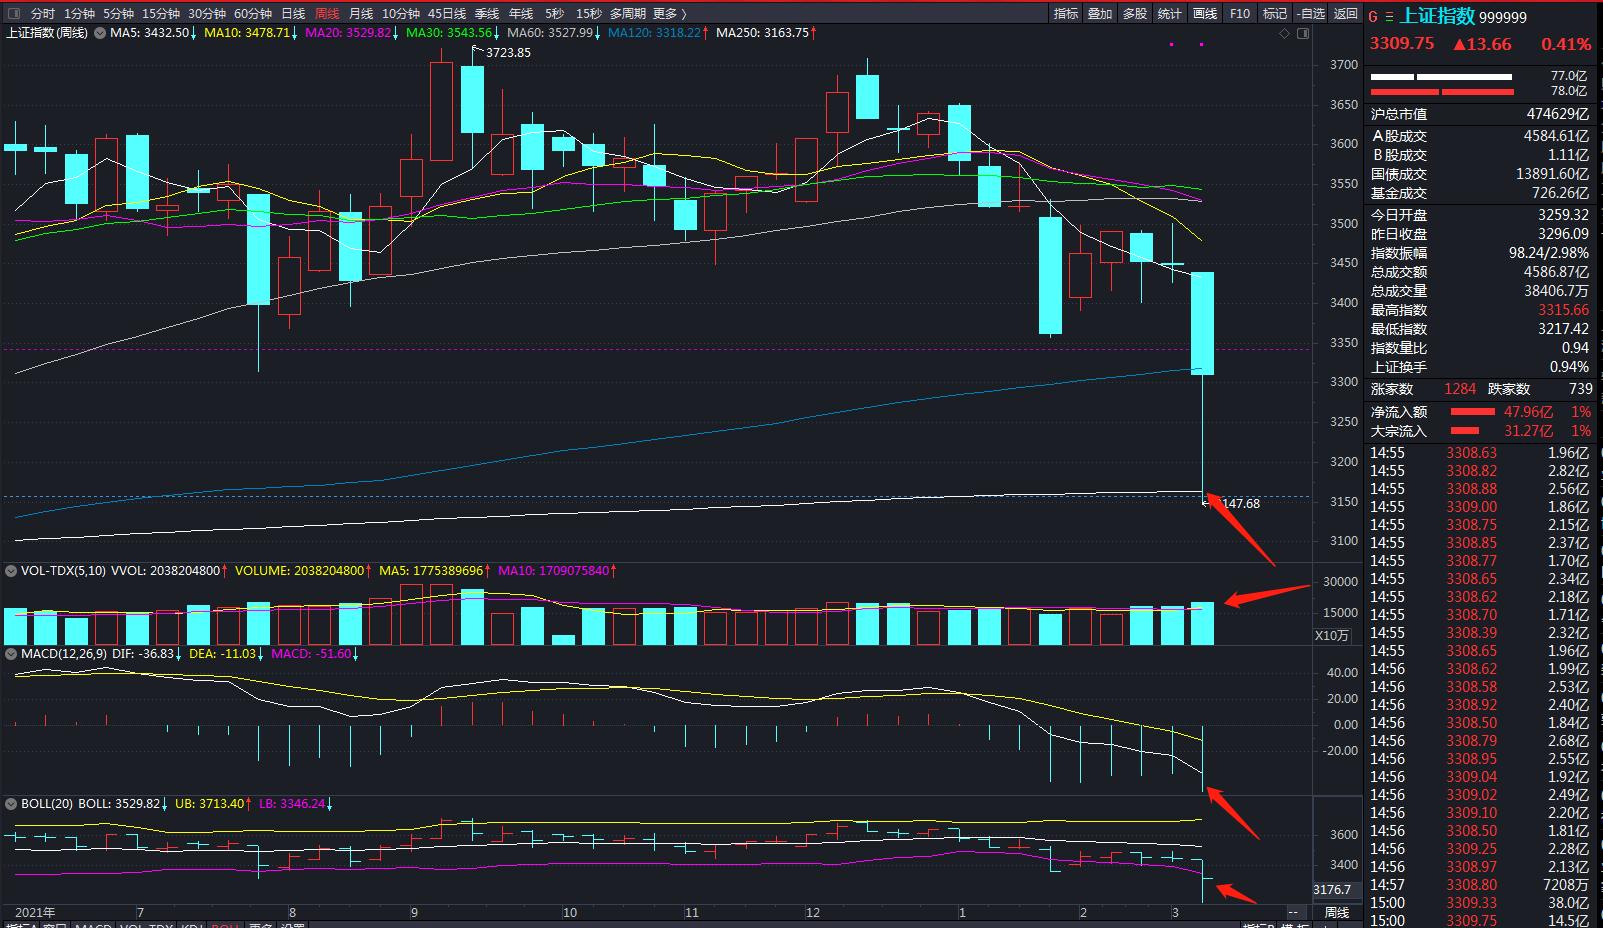Viewport: 1603px width, 928px height.
Task: Click the 统计 statistics button
Action: pyautogui.click(x=1170, y=13)
